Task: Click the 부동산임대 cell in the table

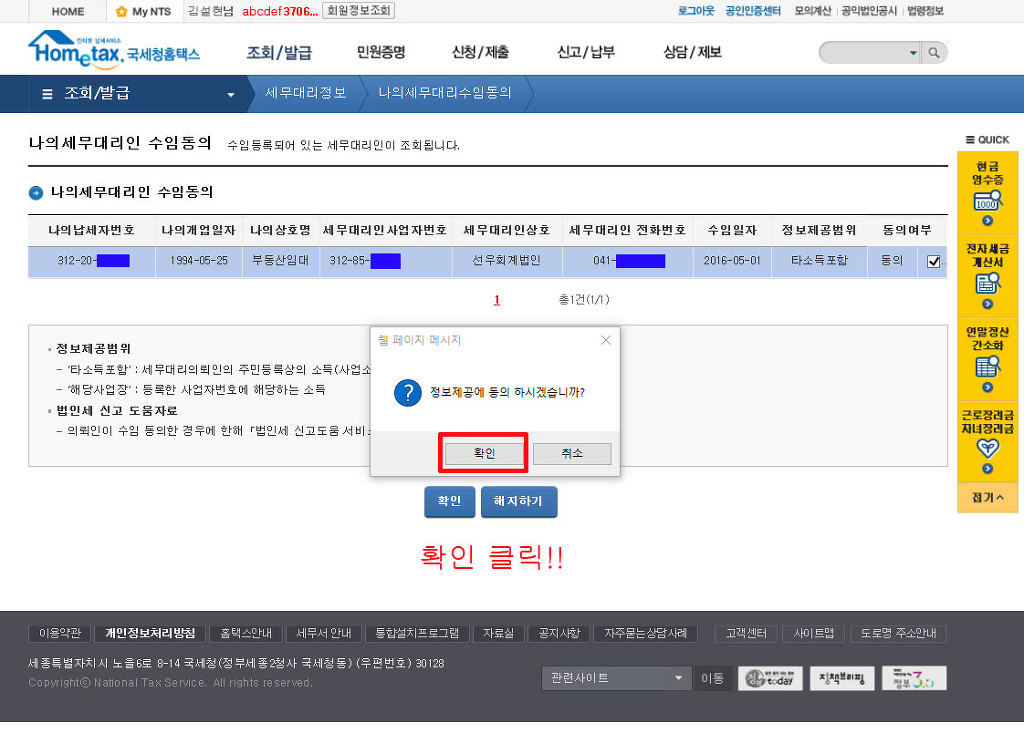Action: [x=281, y=260]
